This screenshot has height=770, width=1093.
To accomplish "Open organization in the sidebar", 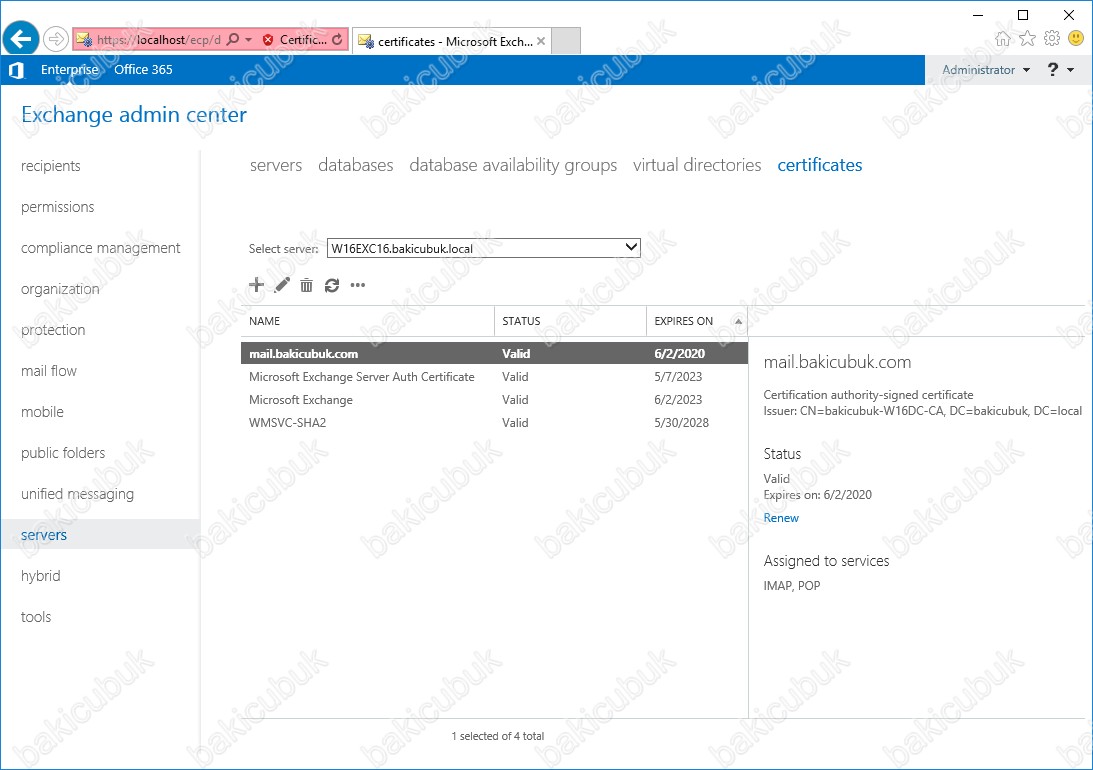I will click(x=60, y=289).
